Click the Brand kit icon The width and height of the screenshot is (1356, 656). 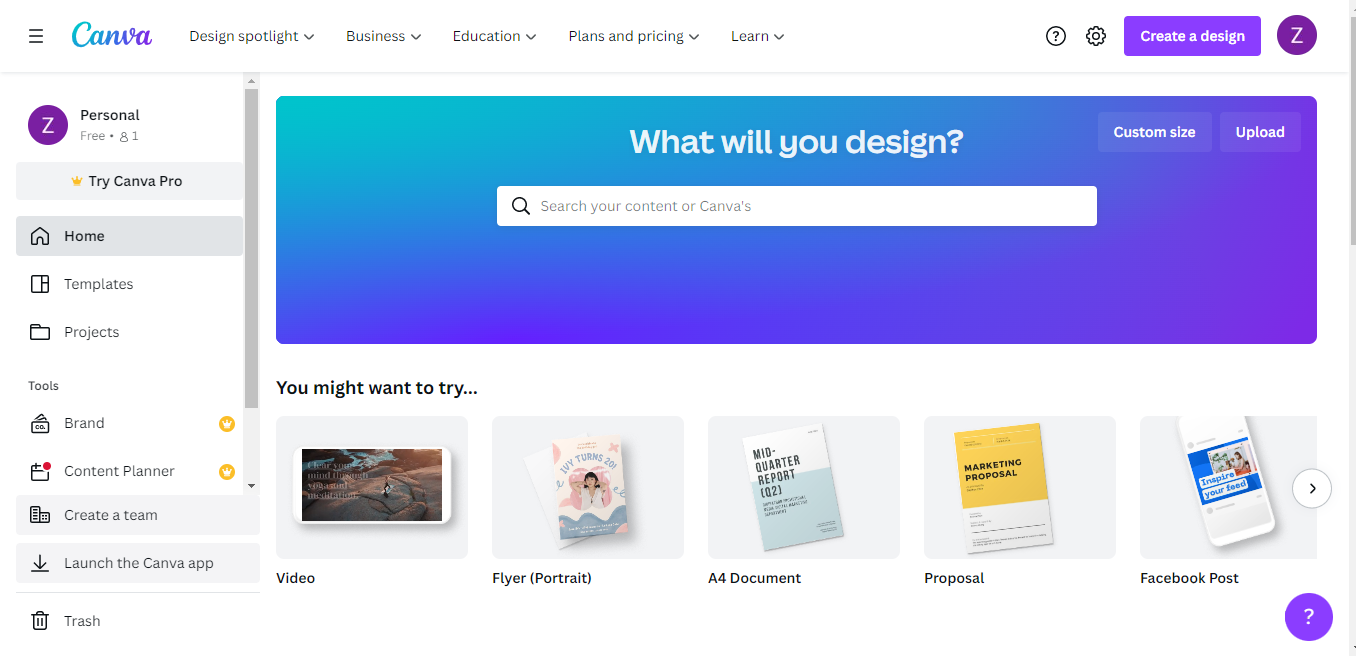pyautogui.click(x=40, y=423)
